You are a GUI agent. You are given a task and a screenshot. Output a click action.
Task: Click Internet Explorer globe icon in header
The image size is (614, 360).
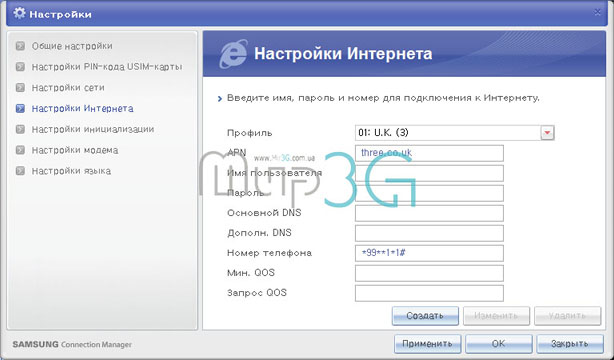pos(233,54)
